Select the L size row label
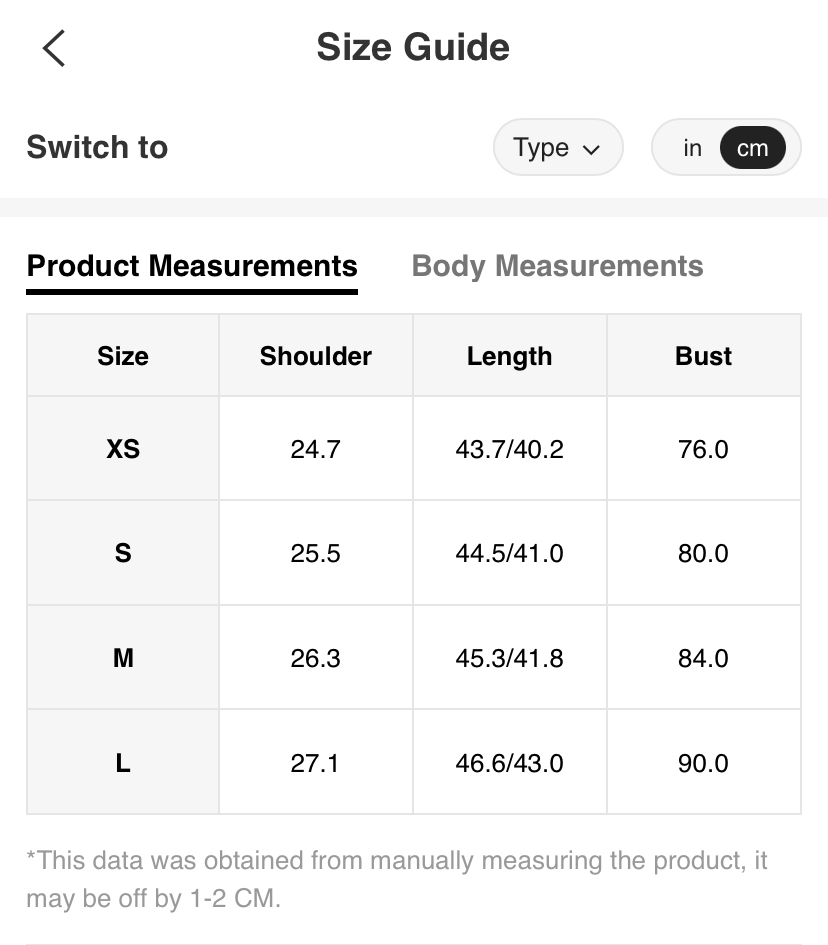The image size is (828, 945). coord(123,763)
